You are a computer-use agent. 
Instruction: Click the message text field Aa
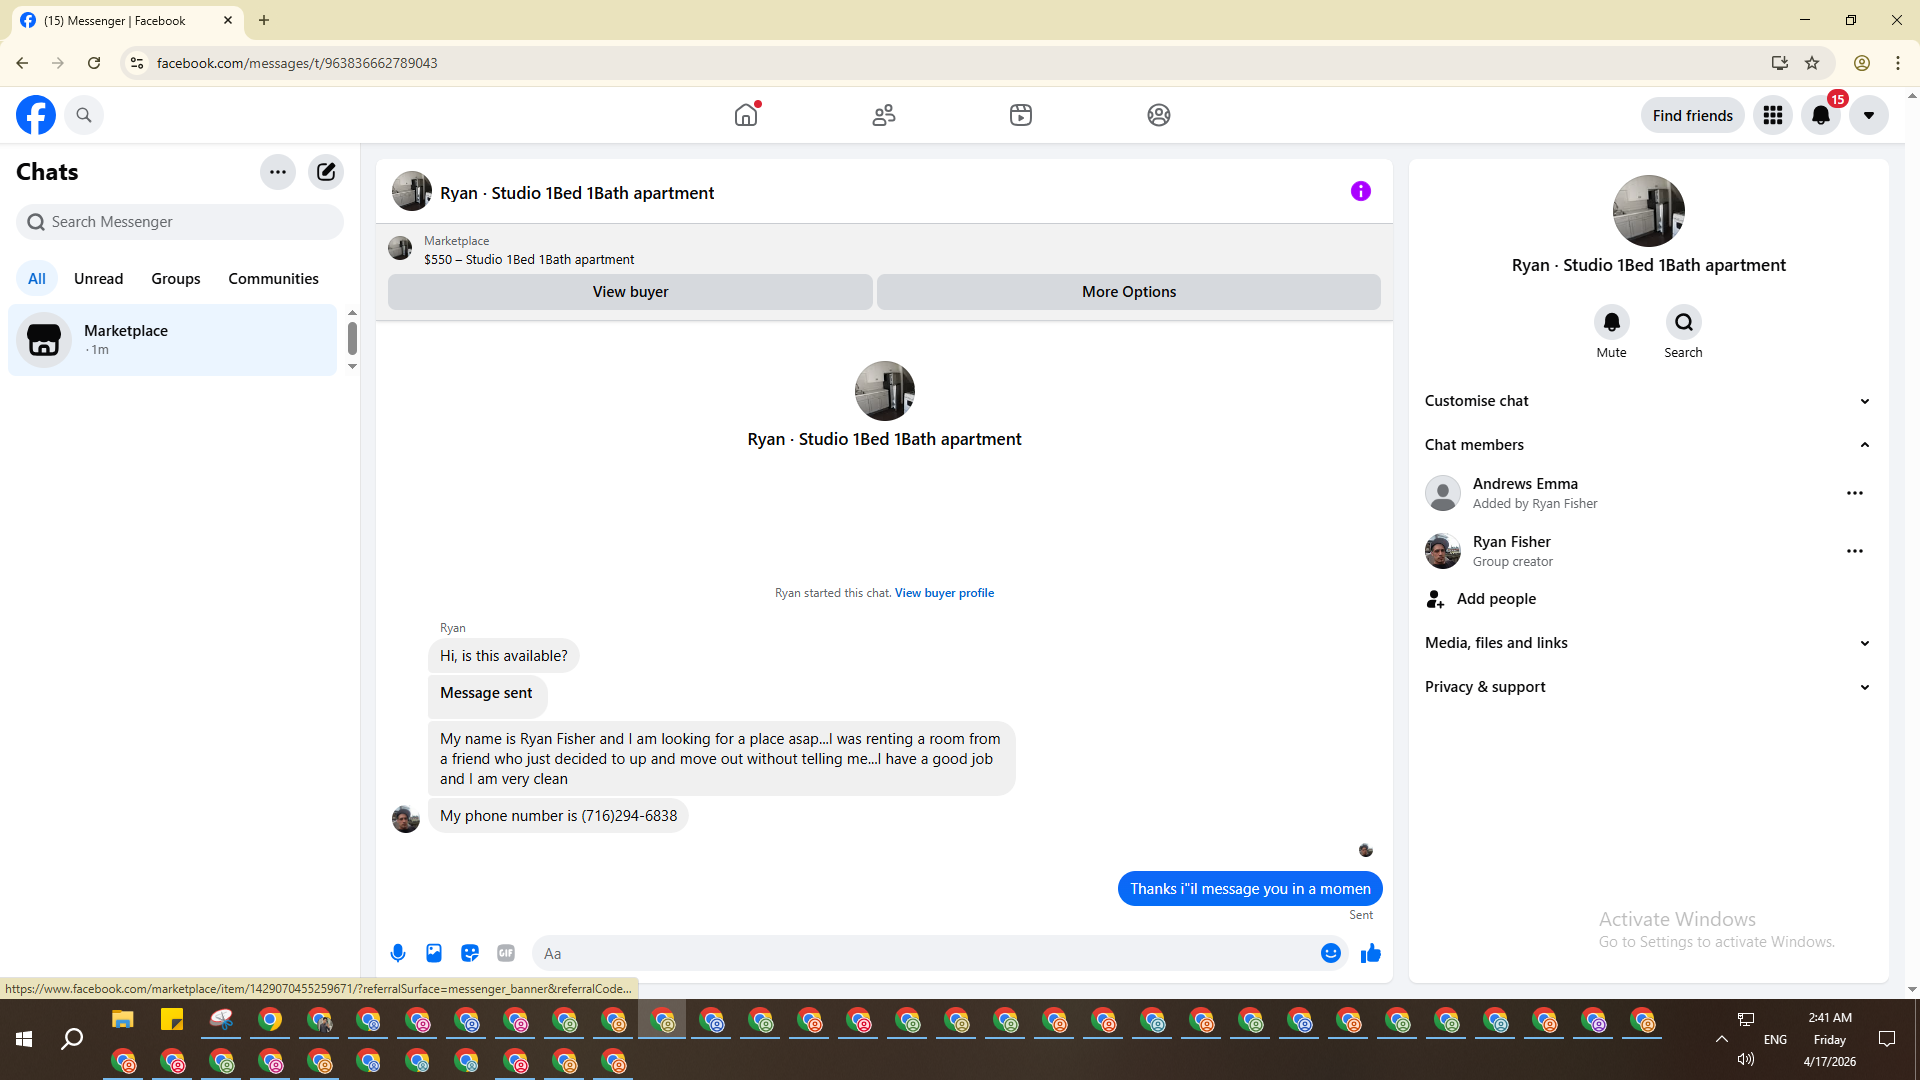pyautogui.click(x=925, y=953)
